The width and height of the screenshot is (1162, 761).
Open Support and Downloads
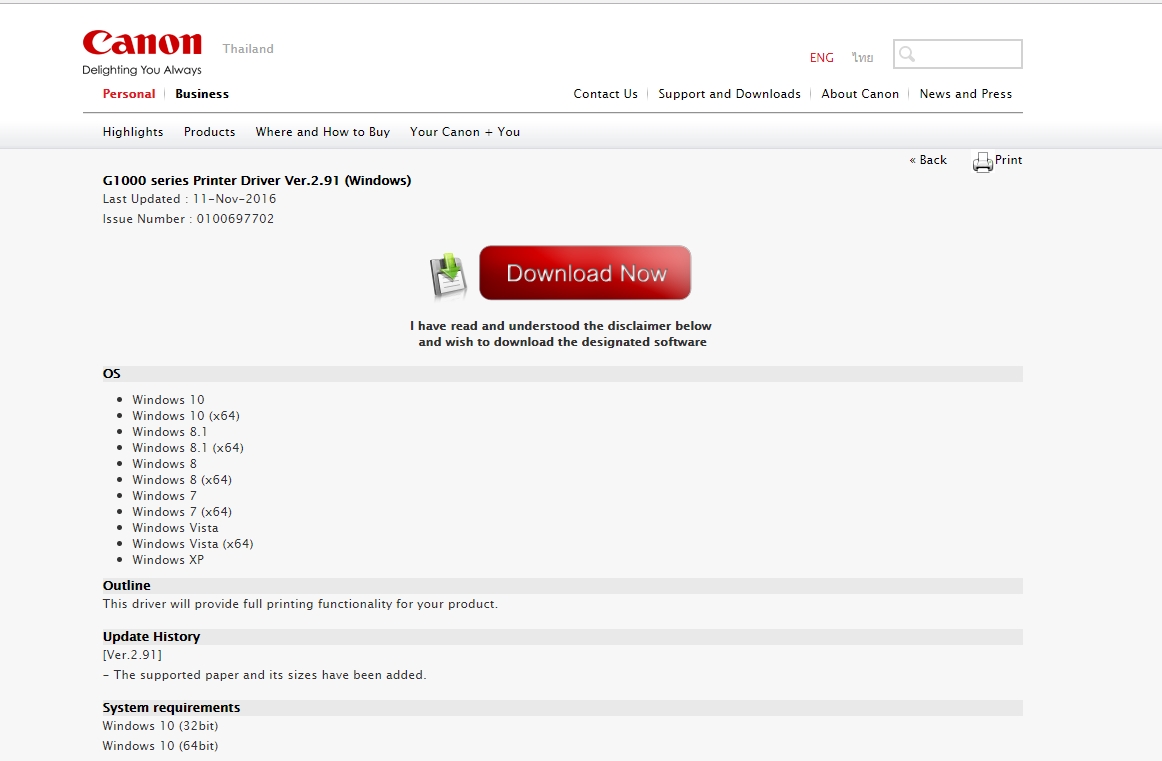pyautogui.click(x=729, y=94)
